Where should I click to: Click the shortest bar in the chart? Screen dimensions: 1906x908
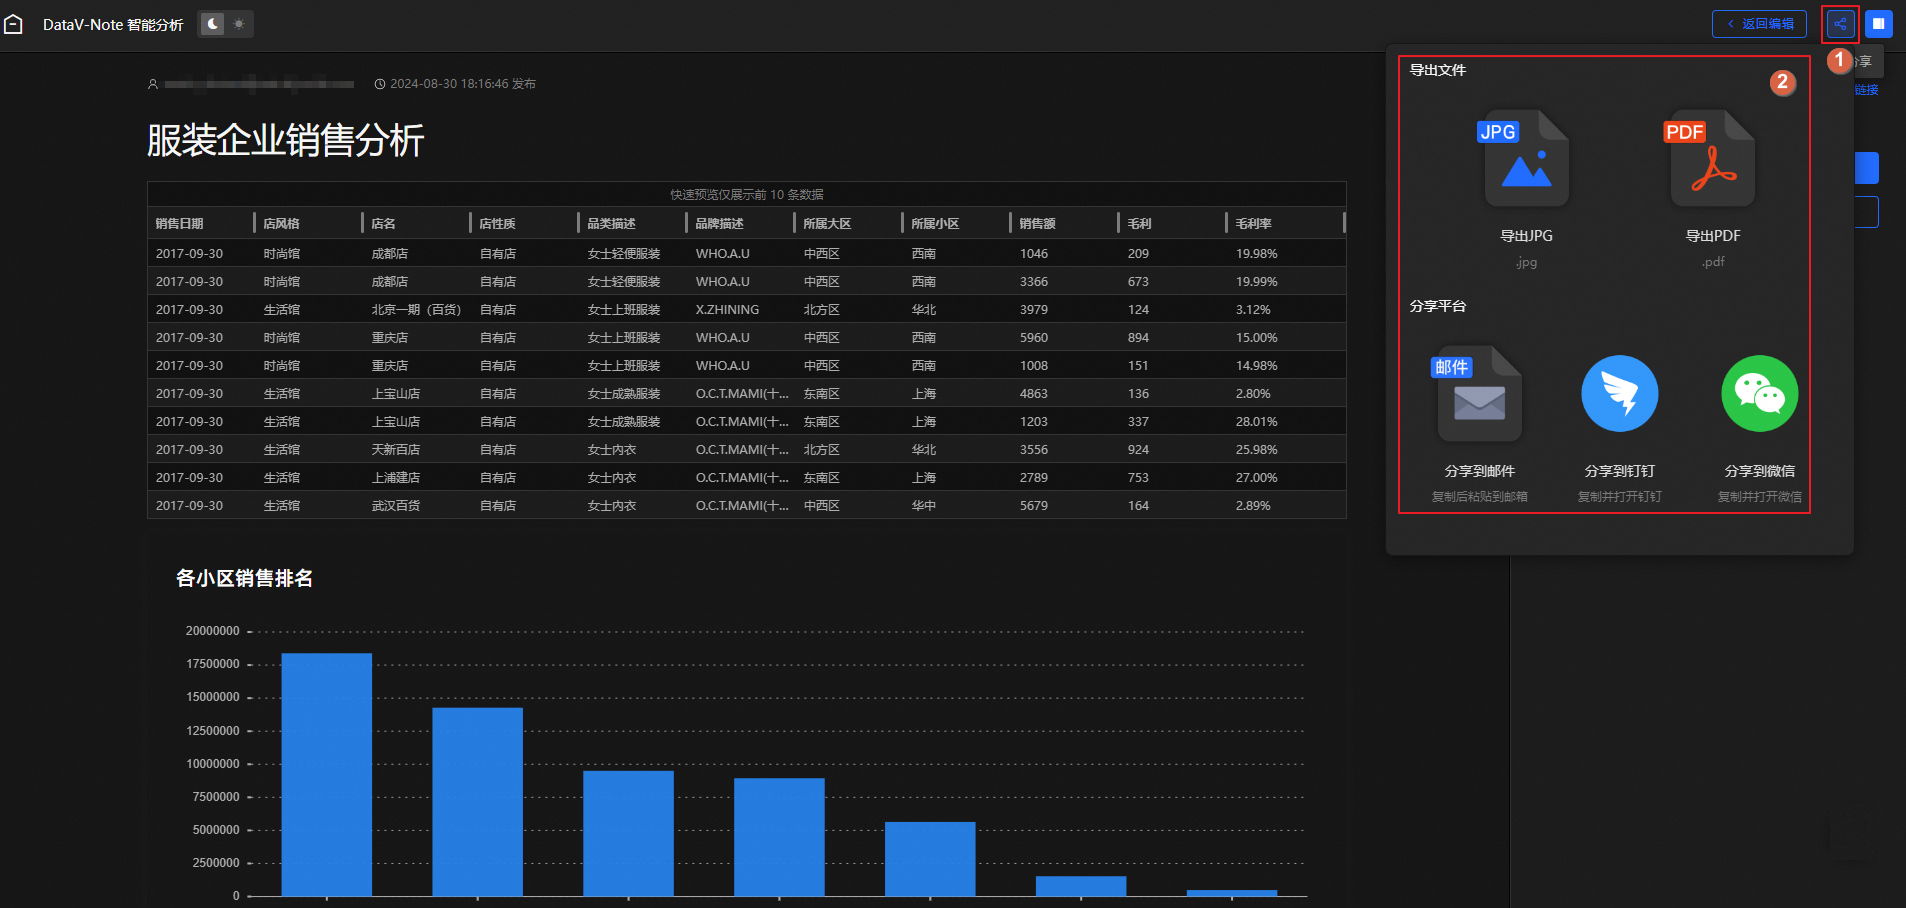pos(1232,893)
